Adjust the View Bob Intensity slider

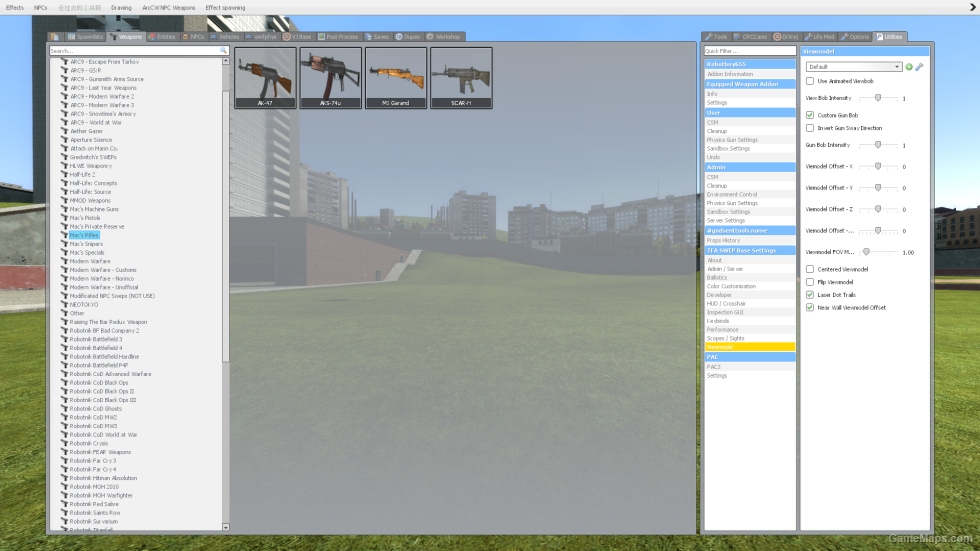coord(878,98)
